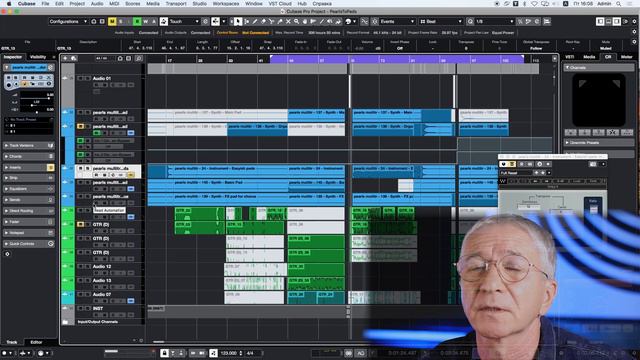Toggle mute on Audio 01 track
The height and width of the screenshot is (360, 640).
(80, 78)
